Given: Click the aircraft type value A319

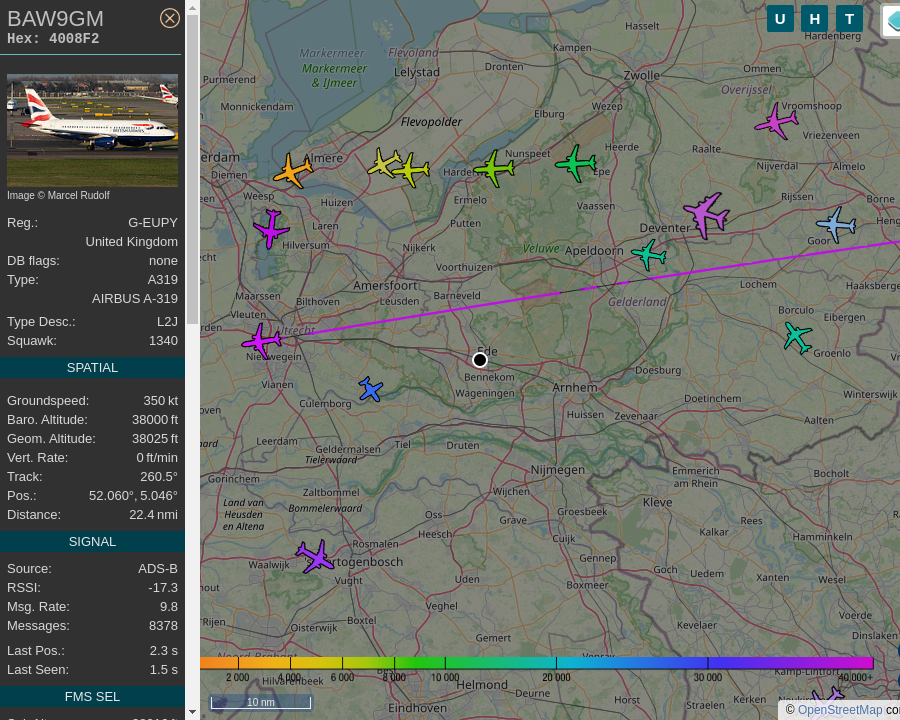Looking at the screenshot, I should pos(162,280).
